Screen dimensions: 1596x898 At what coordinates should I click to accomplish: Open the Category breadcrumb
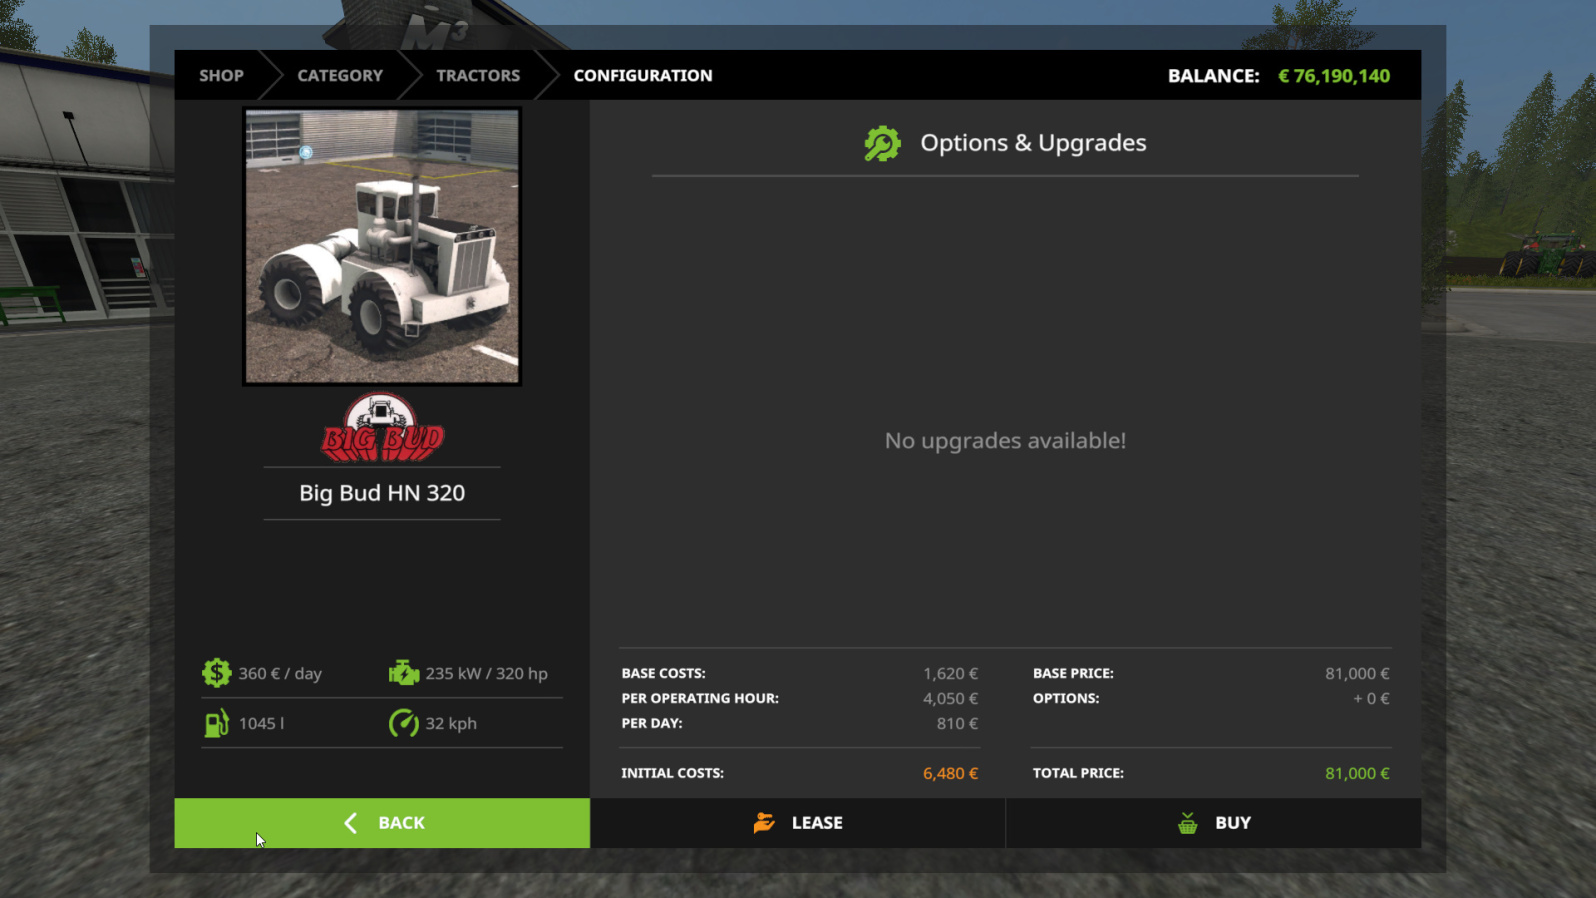340,76
